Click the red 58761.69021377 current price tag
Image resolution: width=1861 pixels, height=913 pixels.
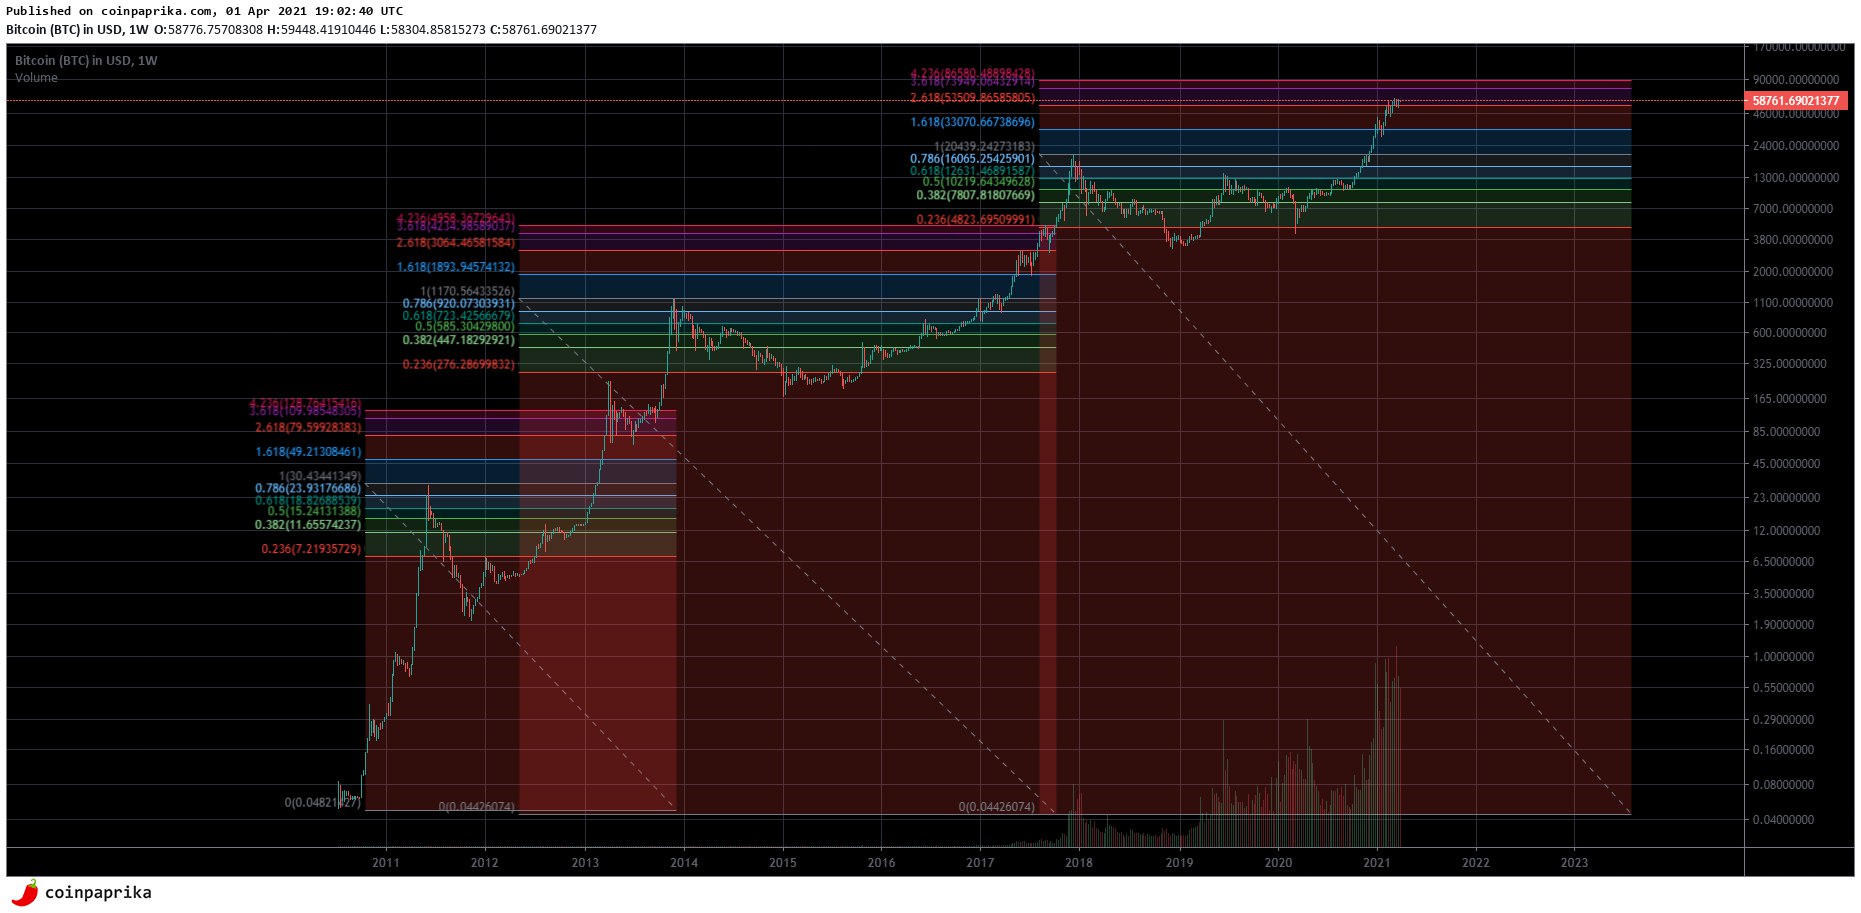[1797, 101]
